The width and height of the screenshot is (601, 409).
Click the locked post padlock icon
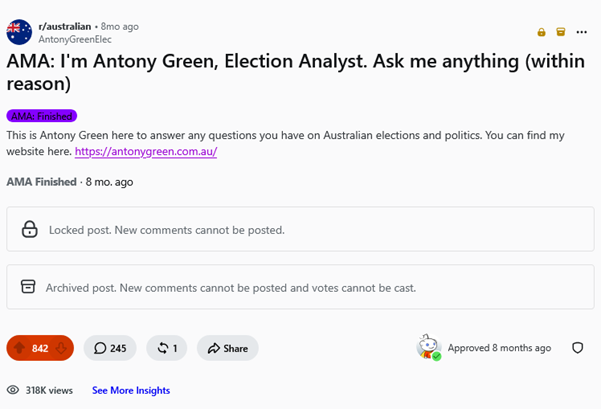(30, 229)
